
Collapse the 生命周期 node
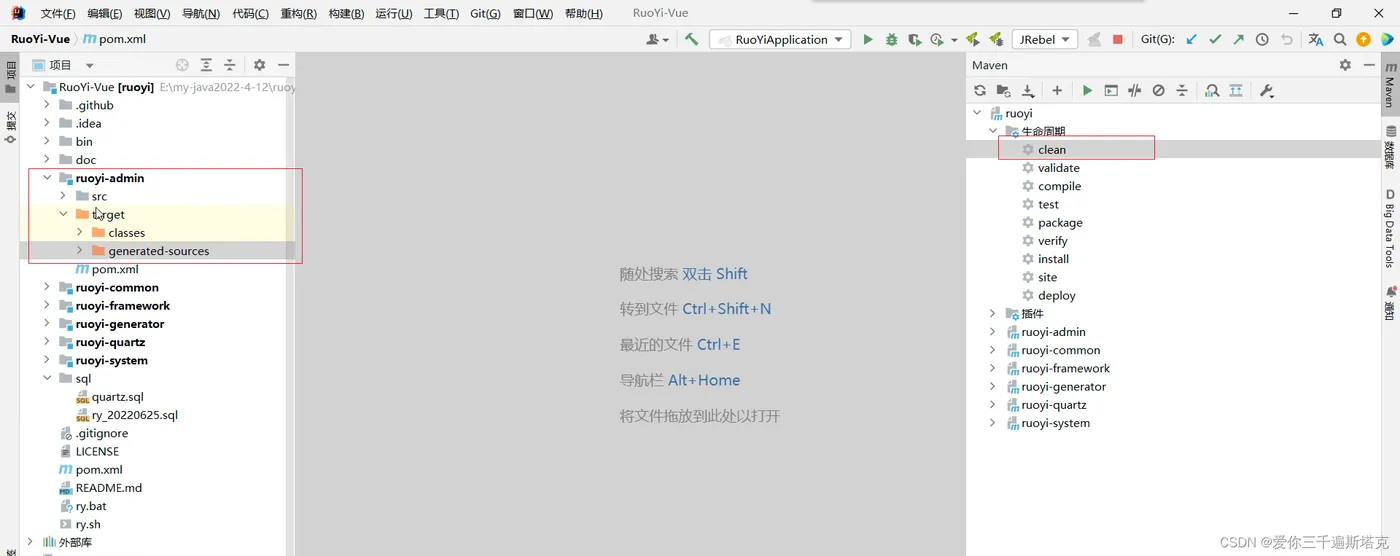[x=992, y=131]
